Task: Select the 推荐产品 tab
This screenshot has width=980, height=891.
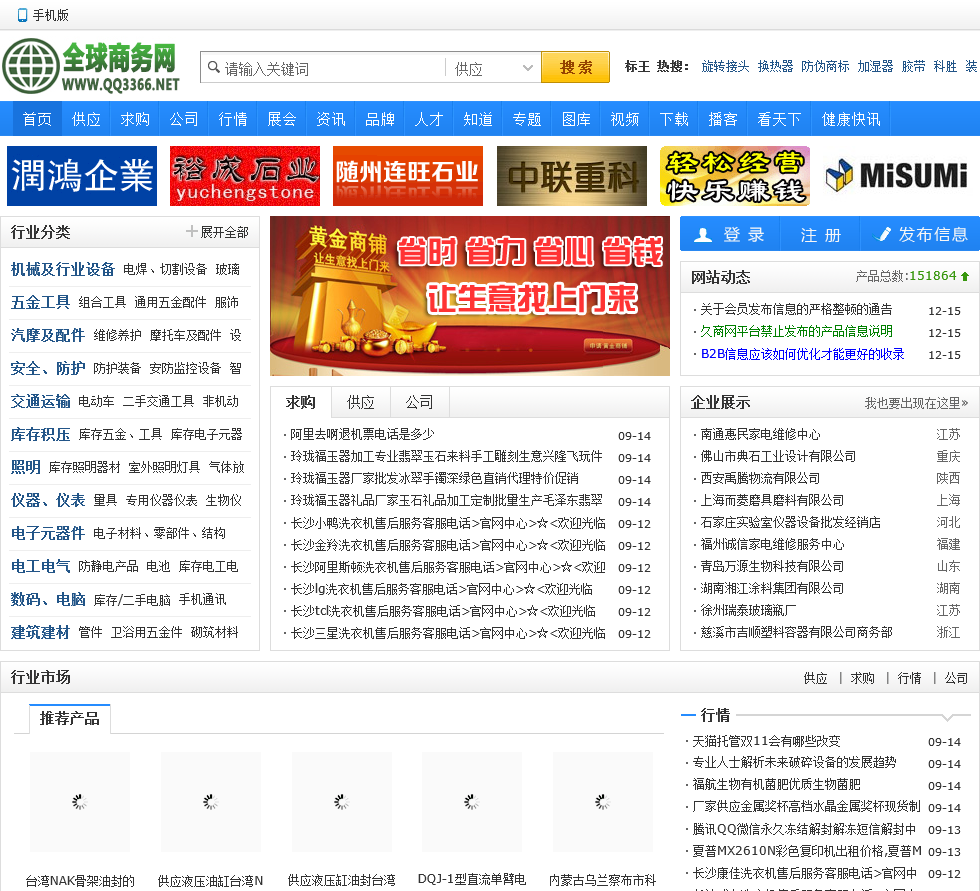Action: [69, 719]
